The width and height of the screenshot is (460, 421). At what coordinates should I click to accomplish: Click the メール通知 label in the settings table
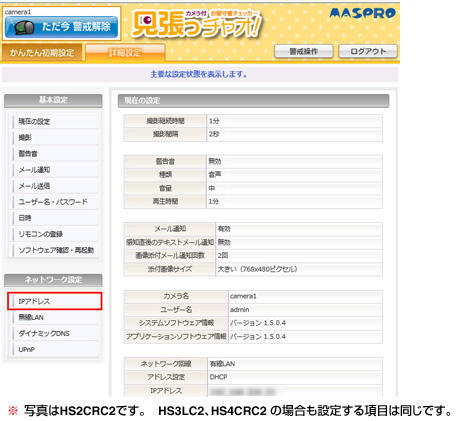click(170, 229)
